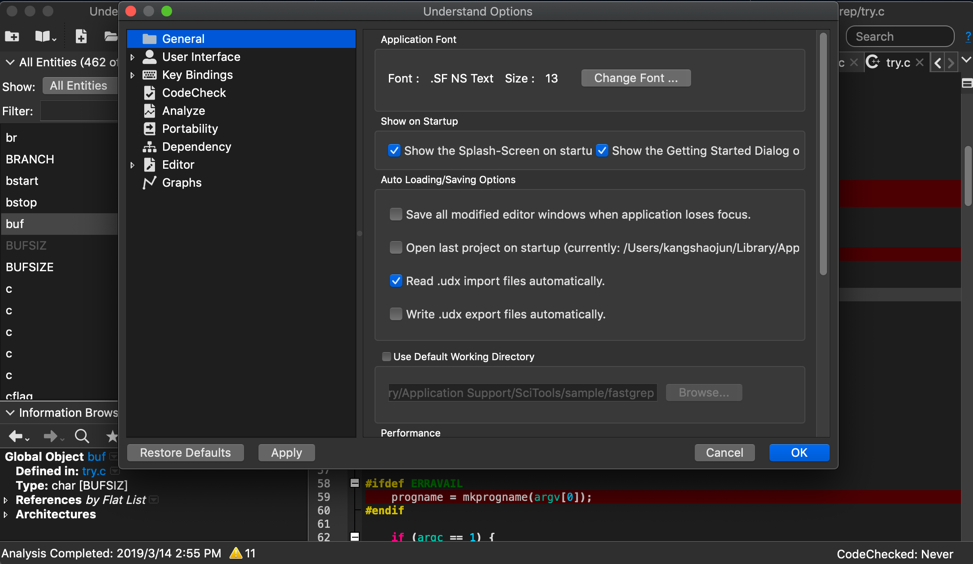This screenshot has height=564, width=973.
Task: Expand the User Interface tree node
Action: click(132, 57)
